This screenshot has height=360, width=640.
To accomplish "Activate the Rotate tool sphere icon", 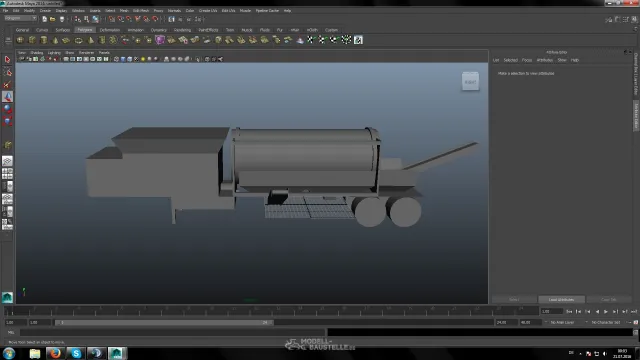I will [7, 109].
